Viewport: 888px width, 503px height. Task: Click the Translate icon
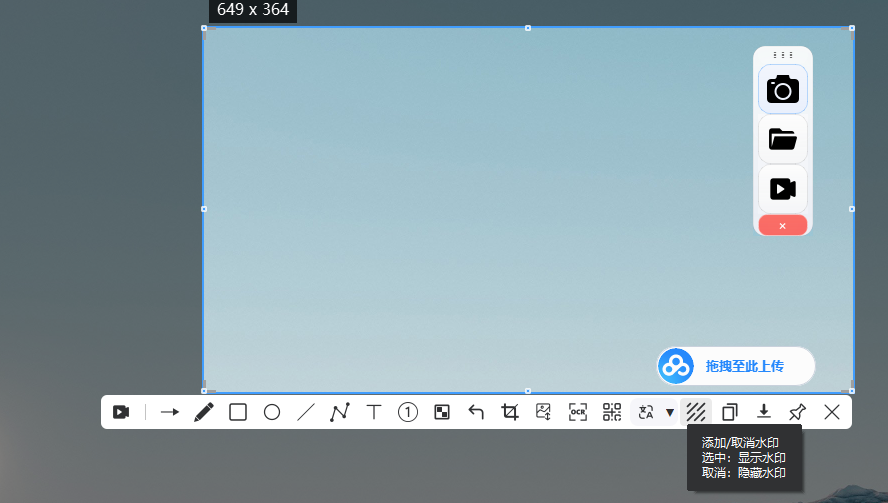[646, 412]
